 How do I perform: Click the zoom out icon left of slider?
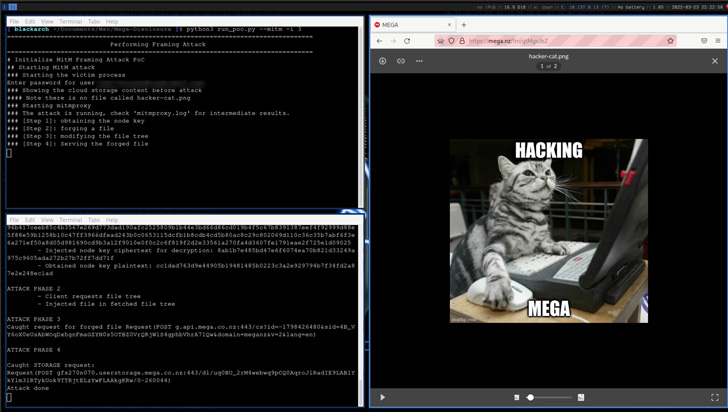[x=517, y=397]
